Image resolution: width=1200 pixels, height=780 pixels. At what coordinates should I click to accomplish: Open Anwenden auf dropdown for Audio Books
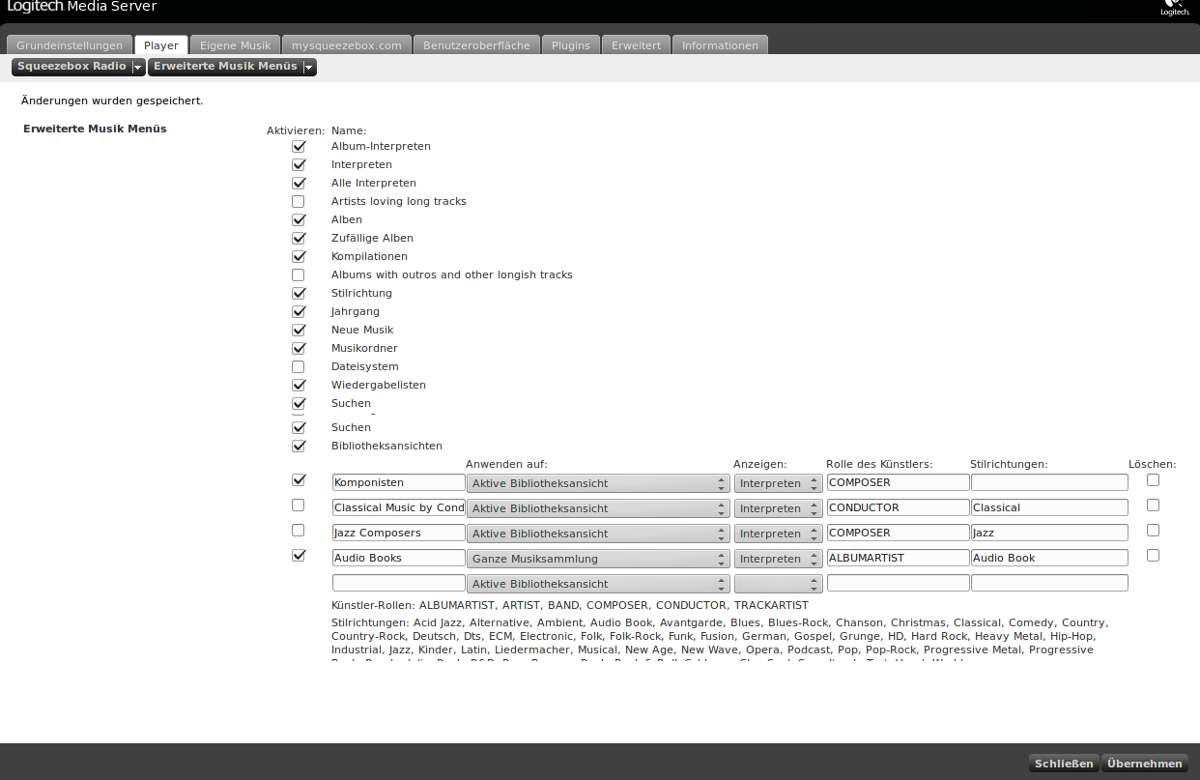point(598,559)
